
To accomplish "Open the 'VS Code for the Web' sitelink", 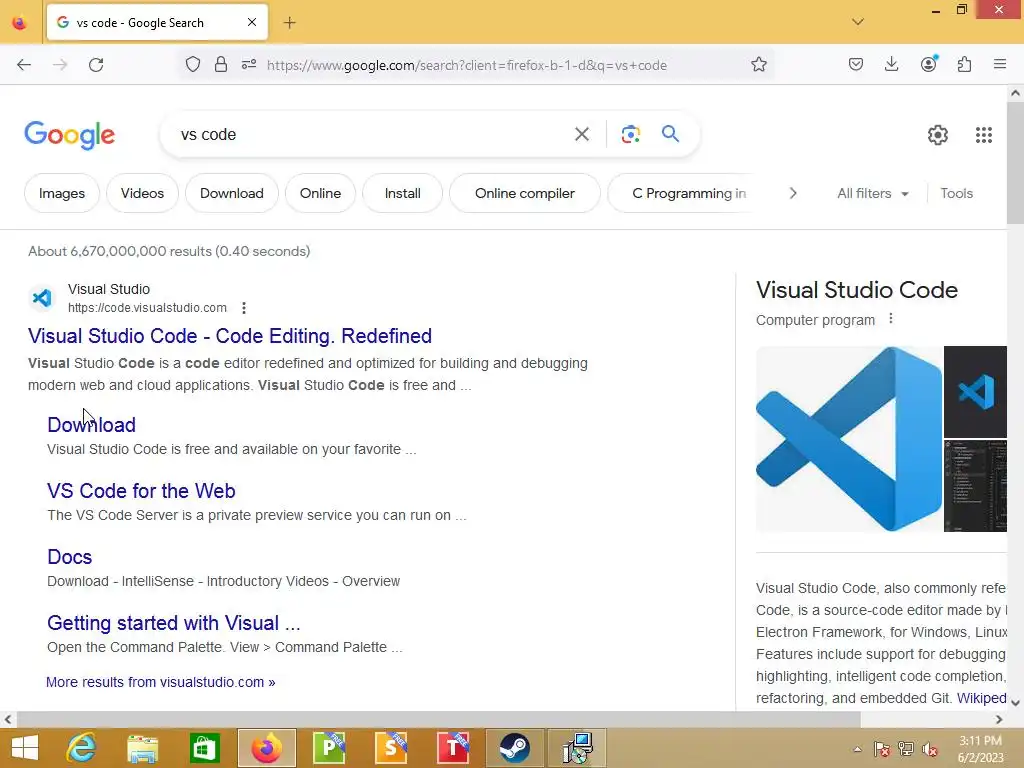I will (x=141, y=490).
